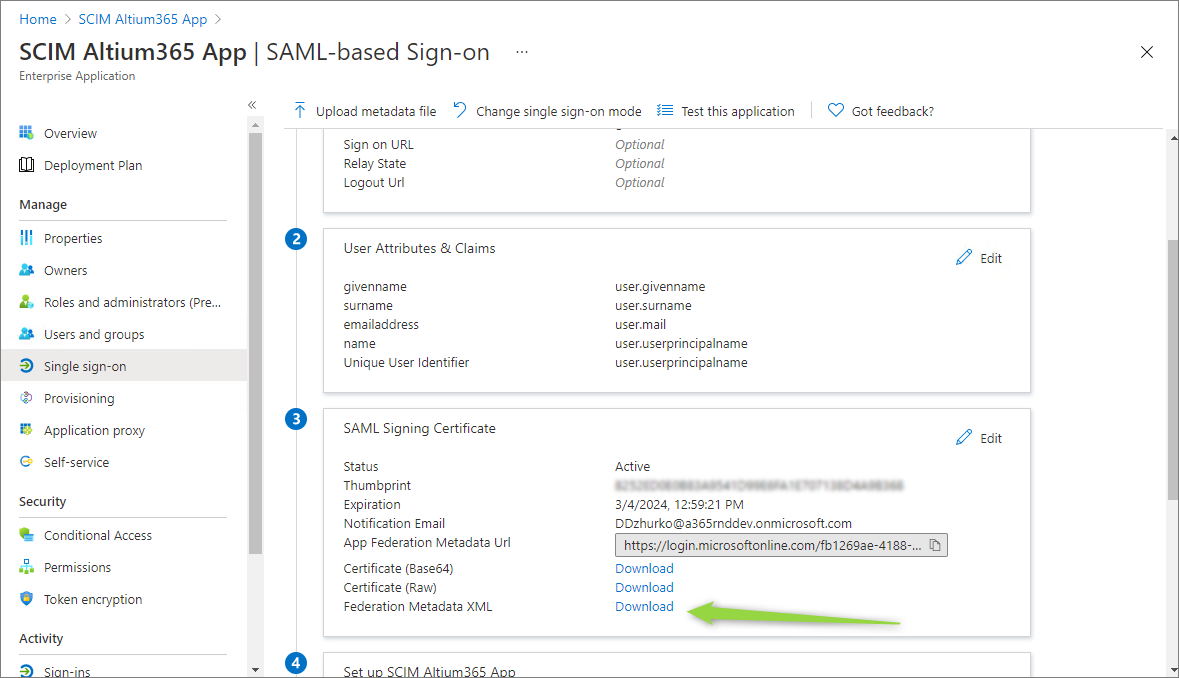Viewport: 1179px width, 678px height.
Task: Collapse the left navigation pane
Action: click(x=252, y=105)
